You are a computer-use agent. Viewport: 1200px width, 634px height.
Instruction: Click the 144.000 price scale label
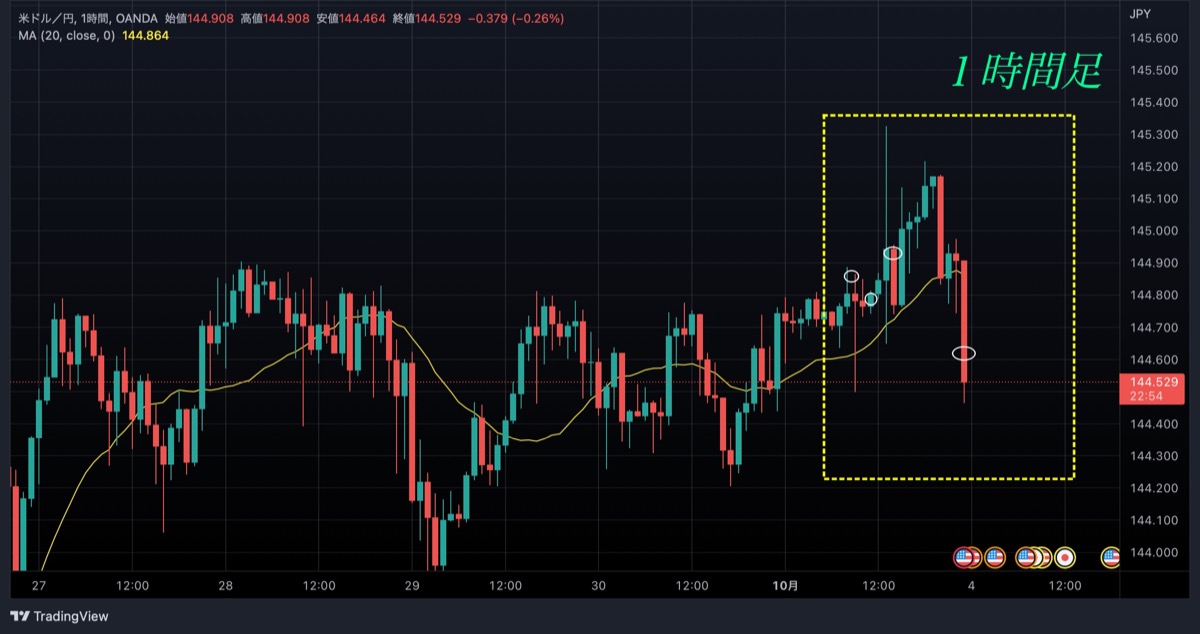pyautogui.click(x=1152, y=552)
